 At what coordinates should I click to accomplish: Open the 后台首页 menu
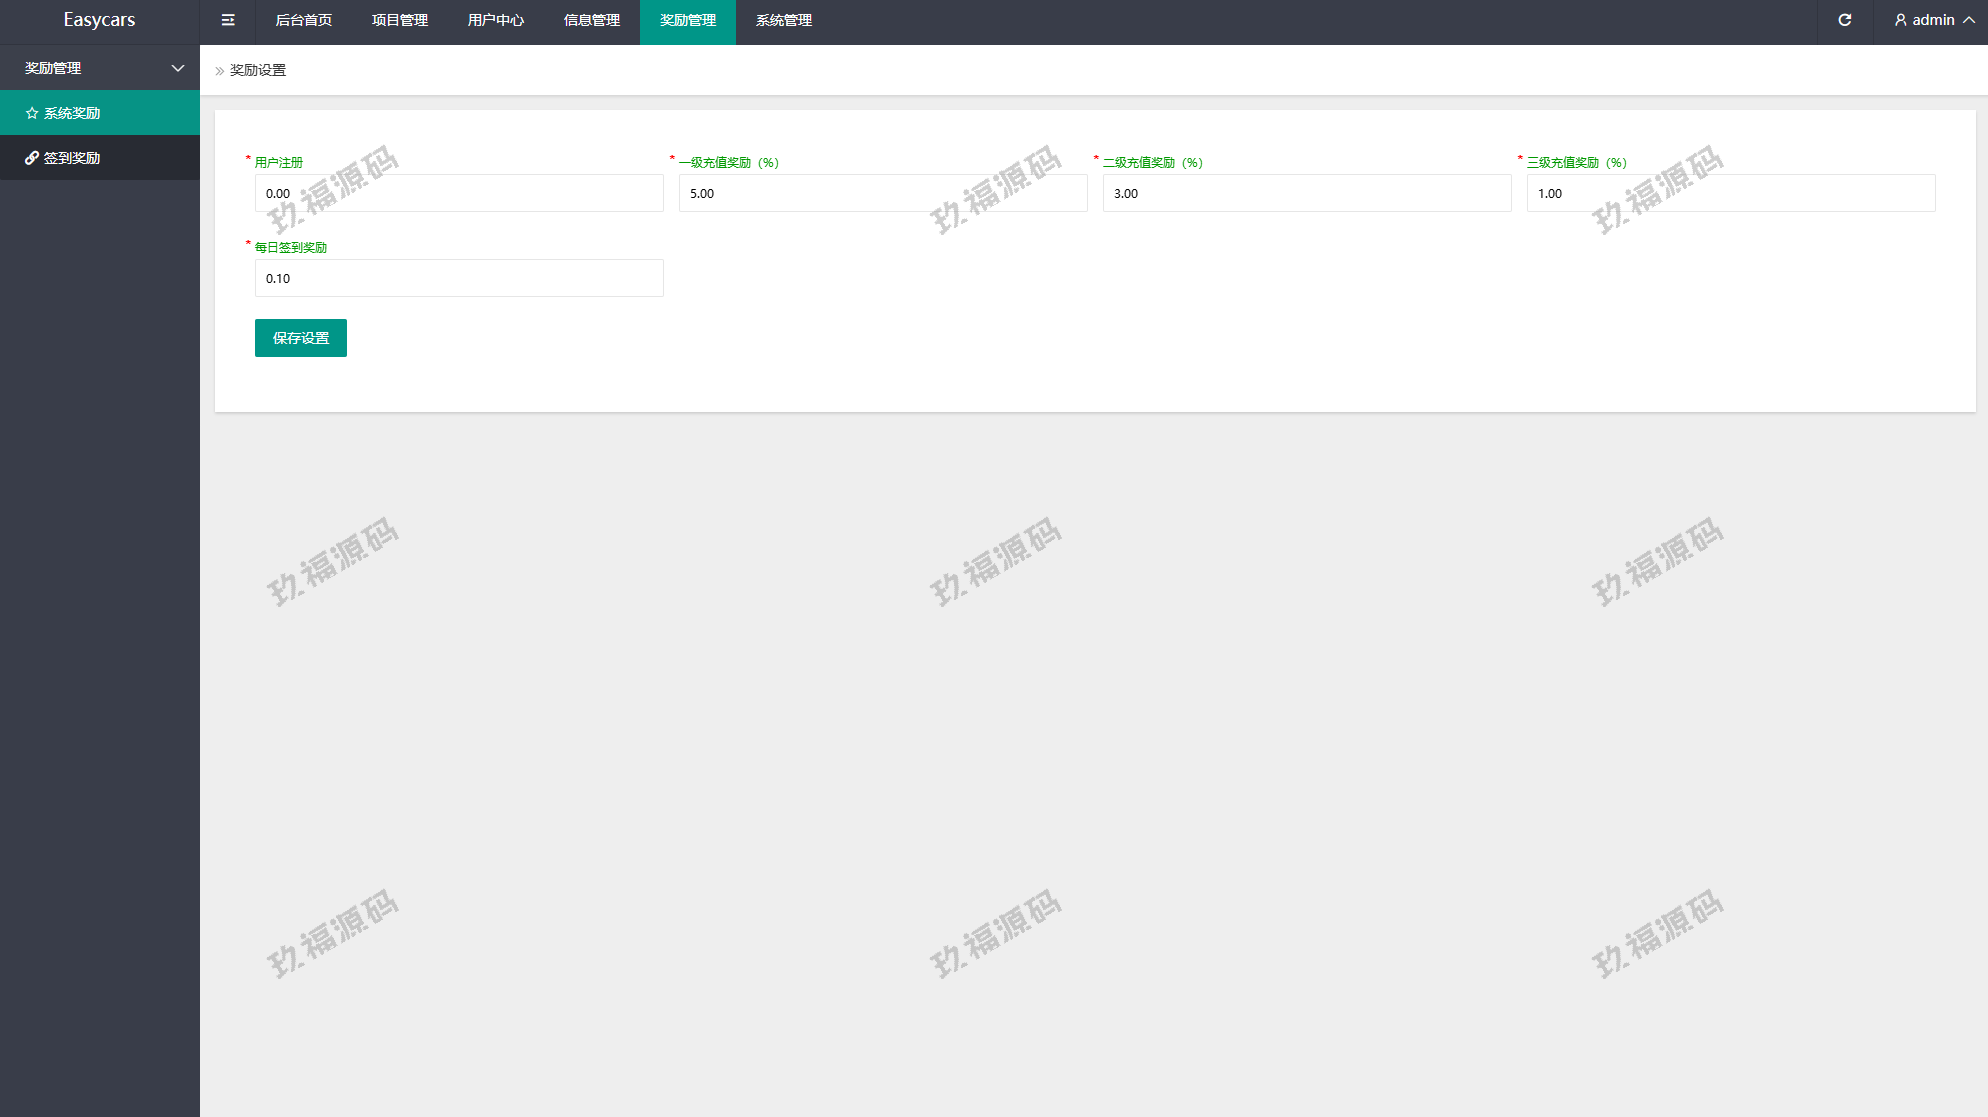tap(304, 20)
